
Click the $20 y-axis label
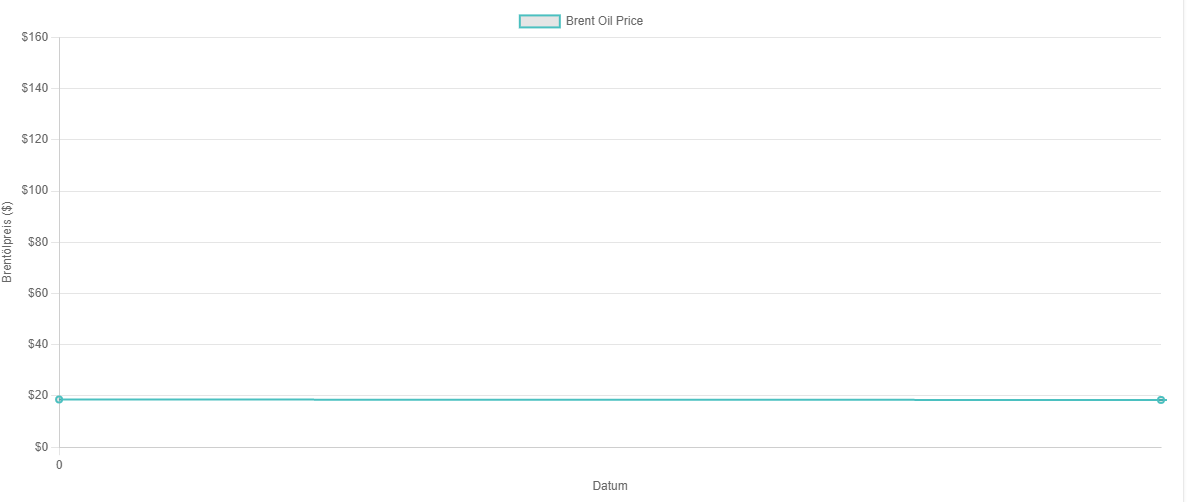click(x=38, y=395)
